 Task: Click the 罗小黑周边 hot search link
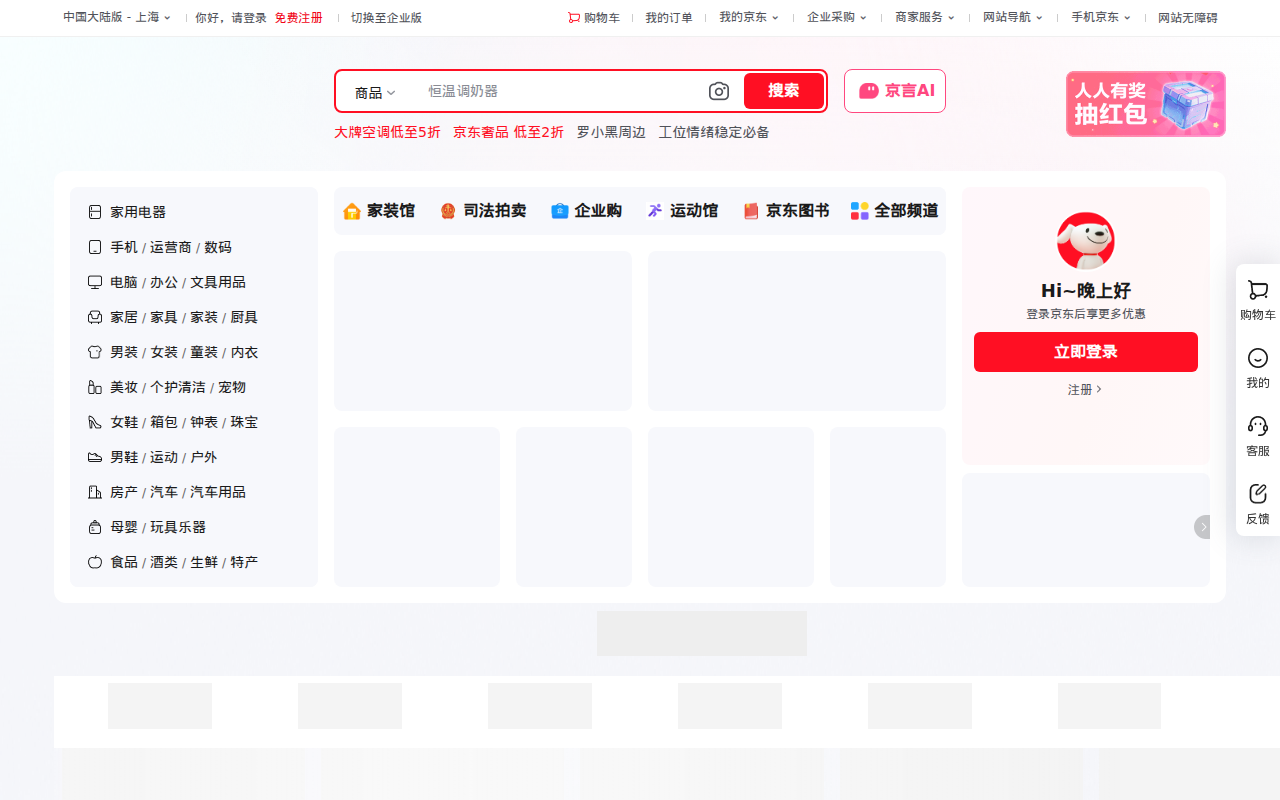(611, 132)
